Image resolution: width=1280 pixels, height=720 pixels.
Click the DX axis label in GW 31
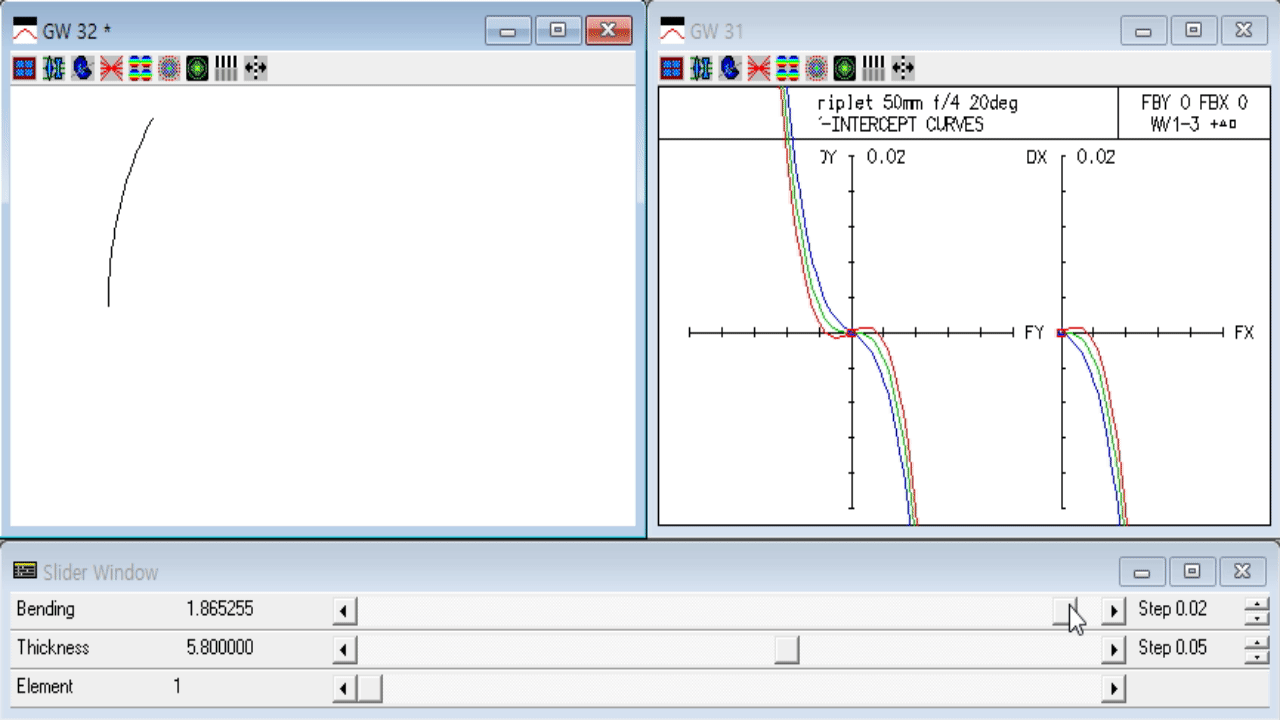1036,157
